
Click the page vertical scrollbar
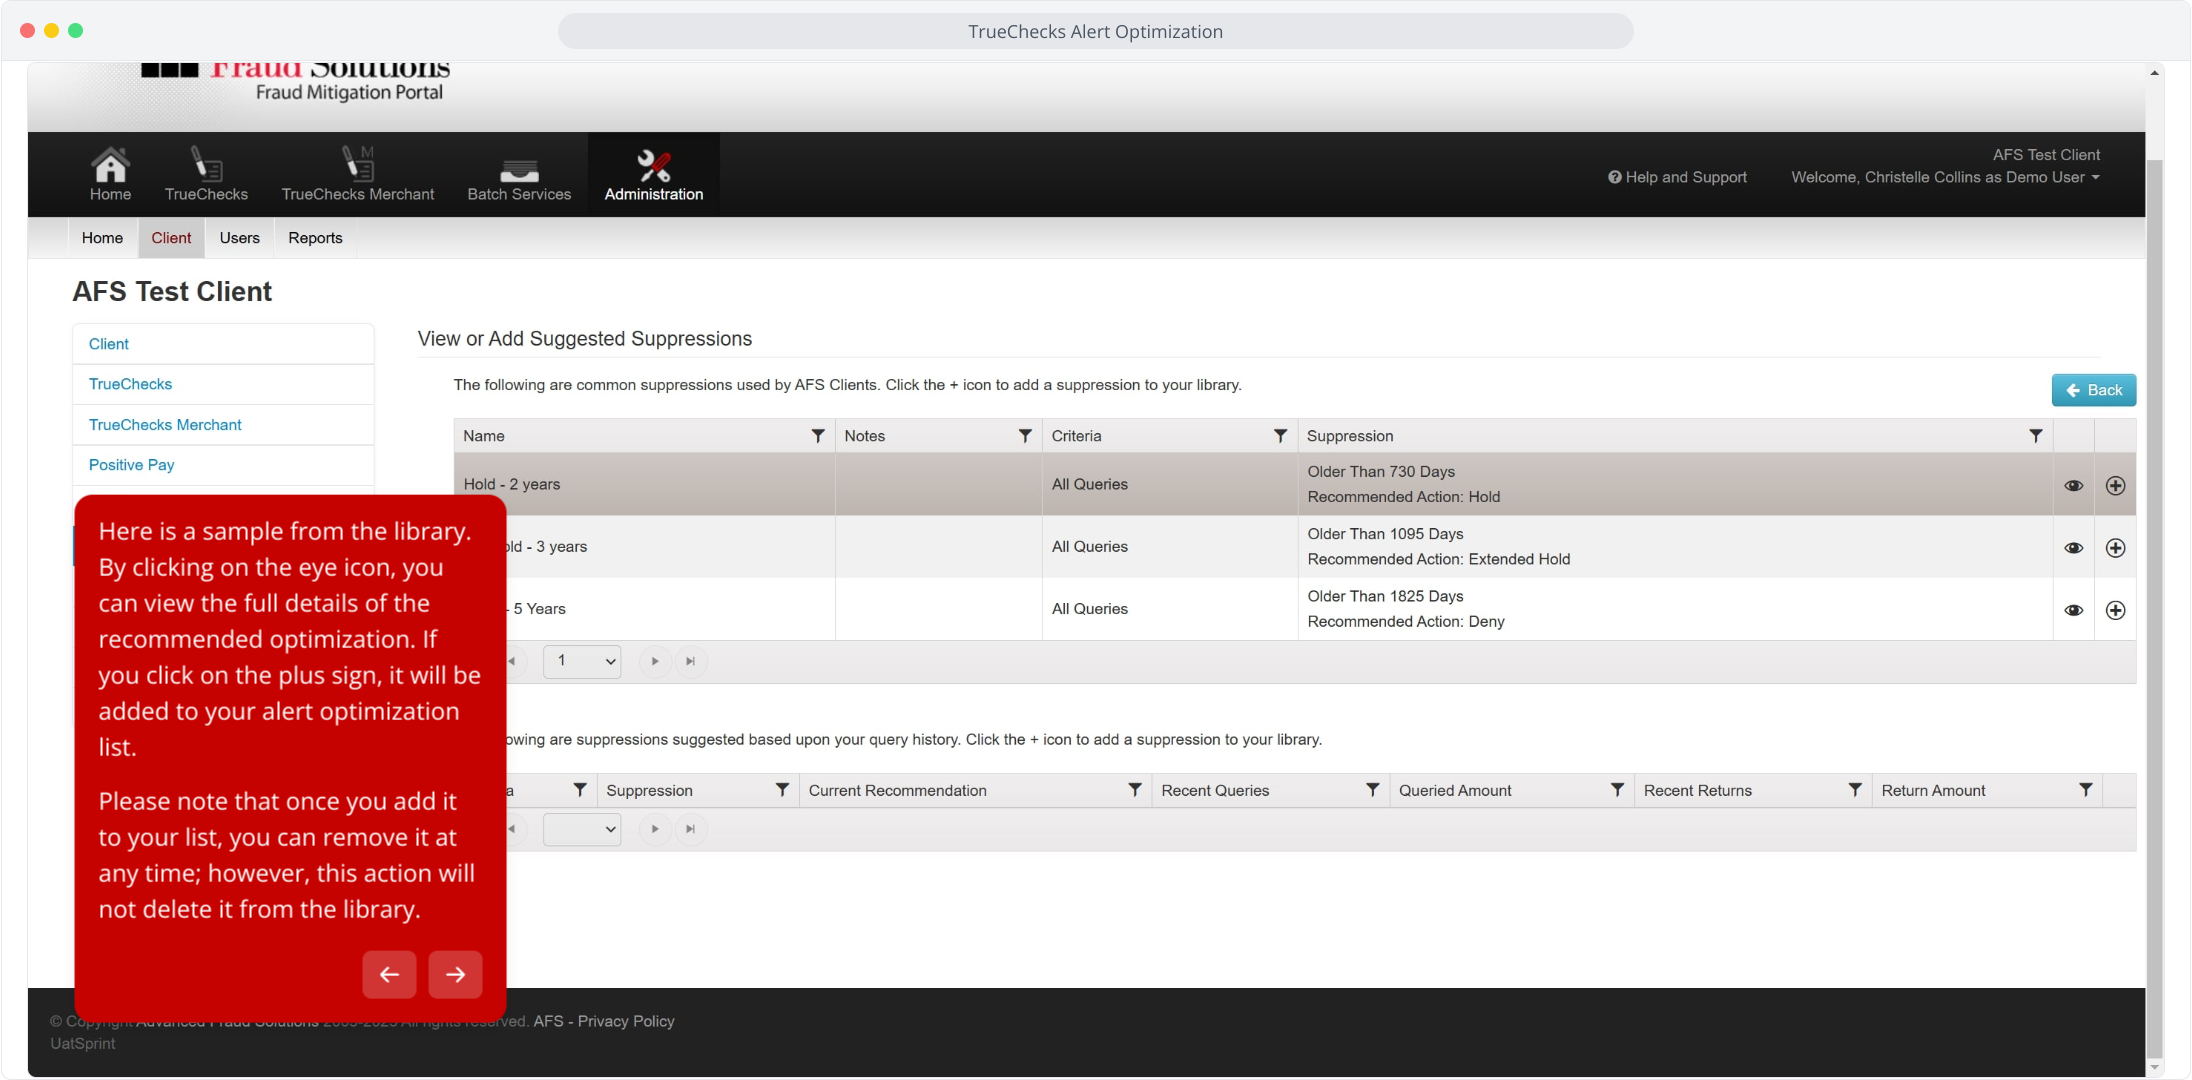(2154, 610)
